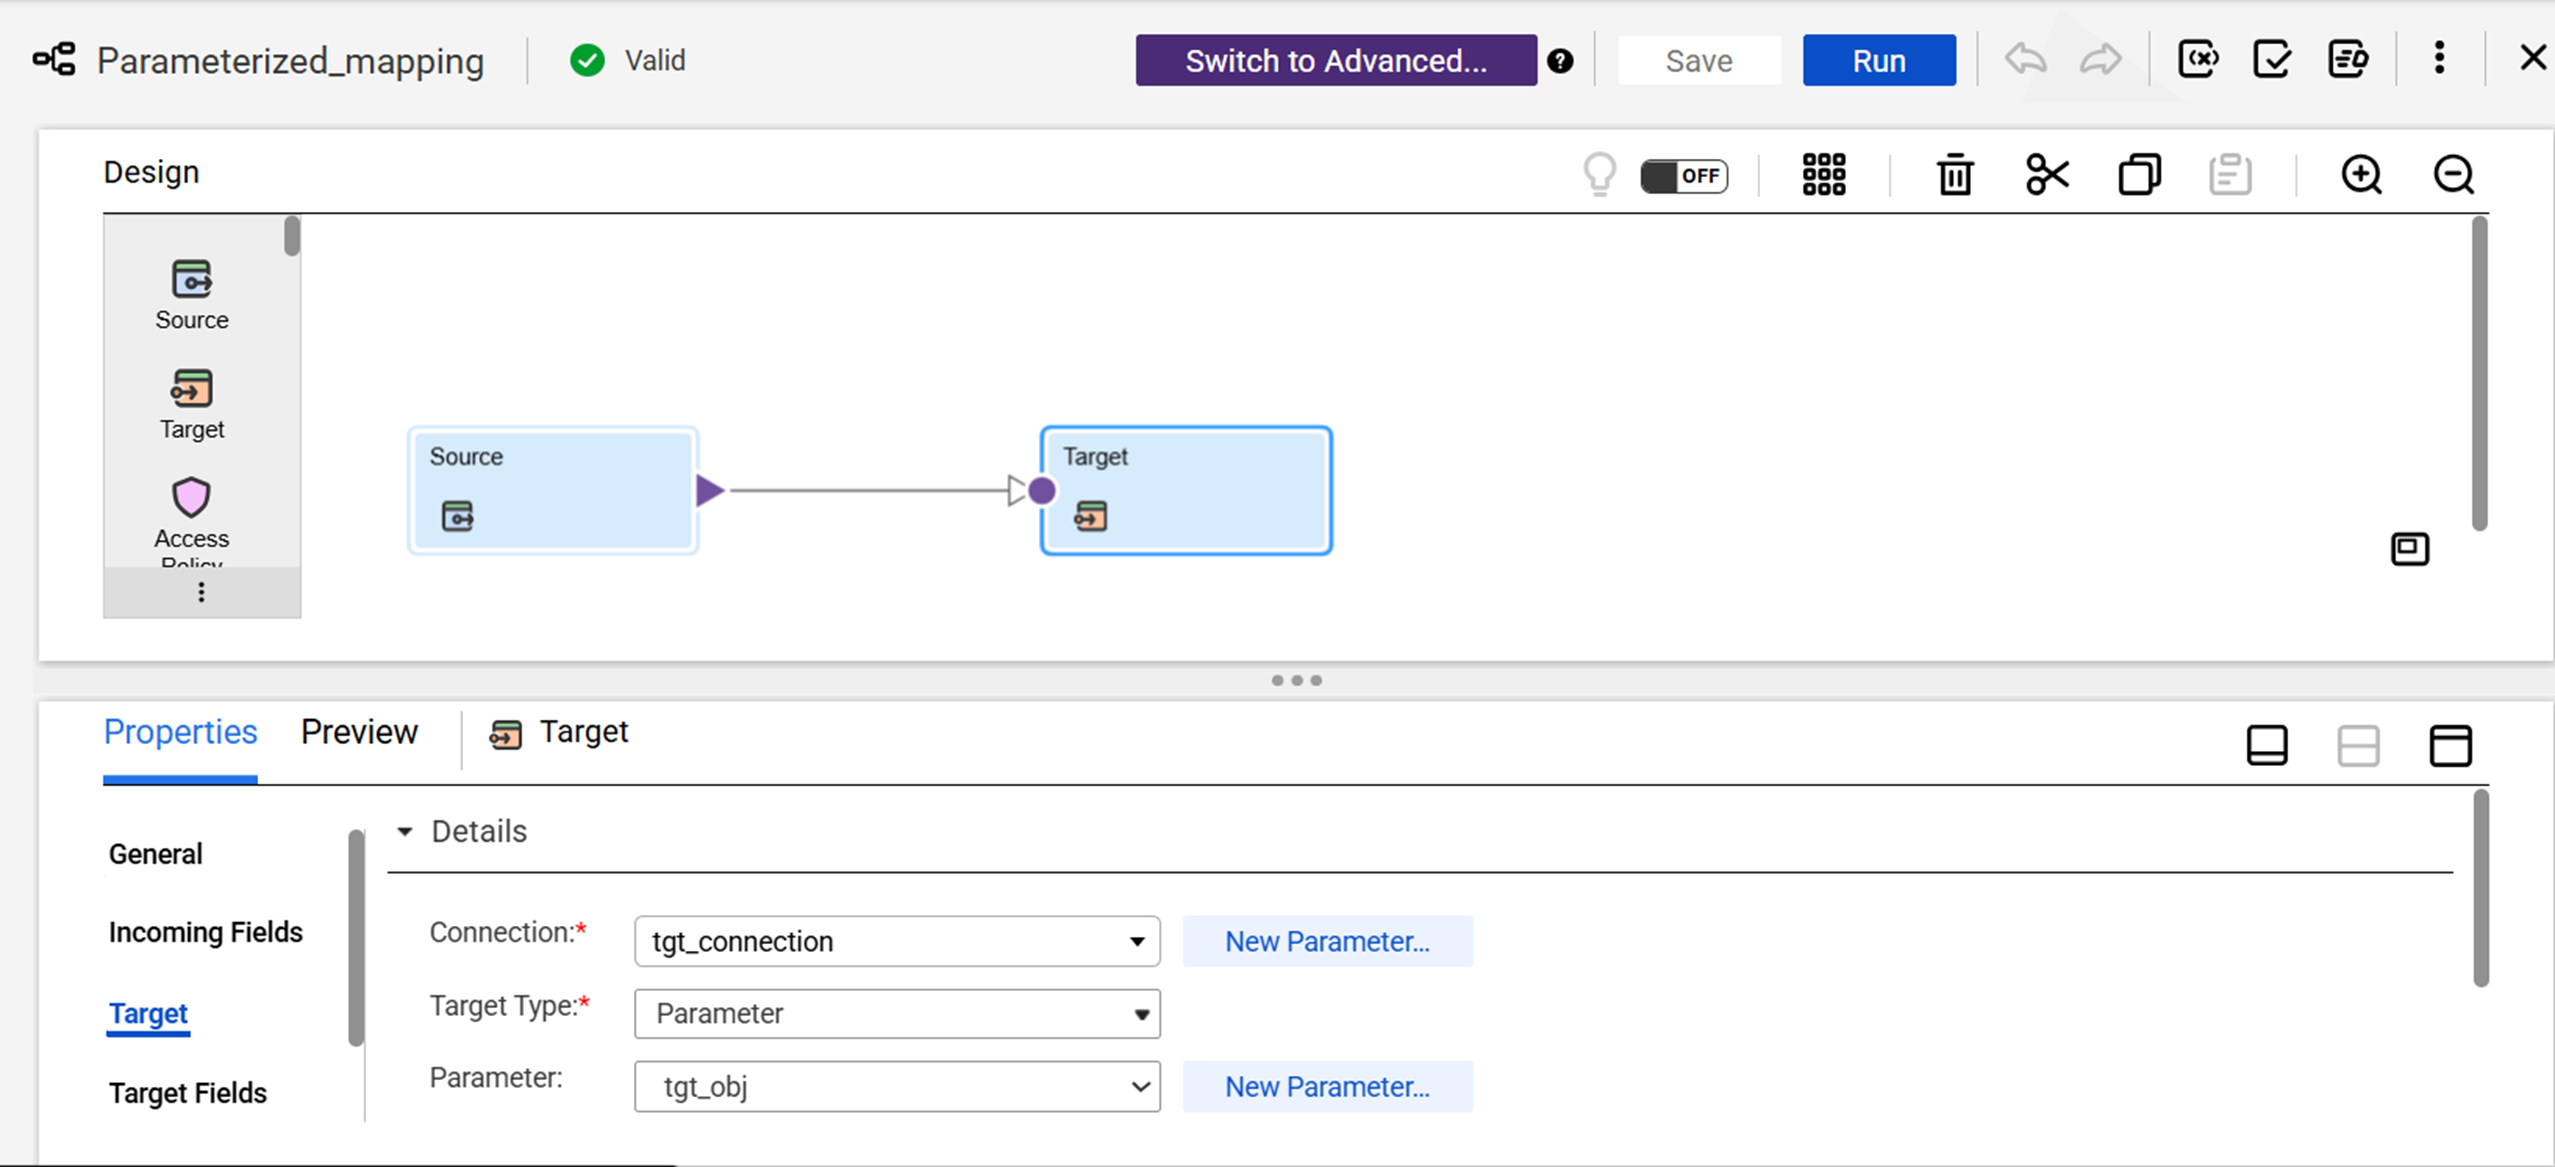The height and width of the screenshot is (1167, 2555).
Task: Show more palette options via three dots
Action: (x=202, y=592)
